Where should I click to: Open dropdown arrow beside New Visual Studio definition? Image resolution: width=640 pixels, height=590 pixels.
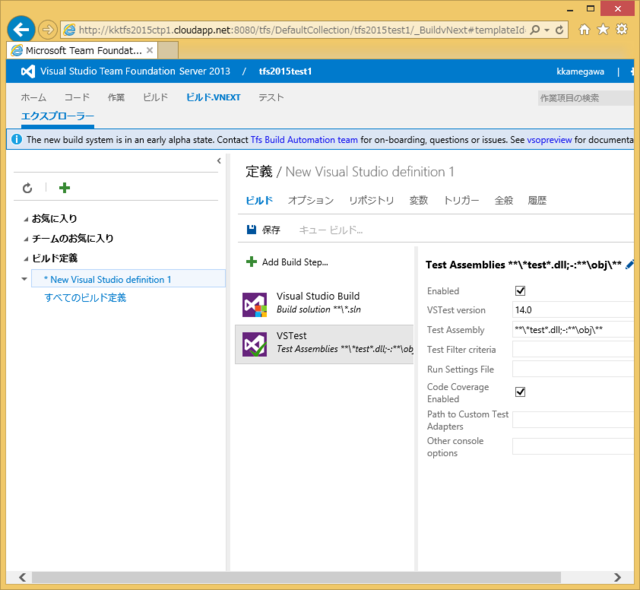pos(24,279)
